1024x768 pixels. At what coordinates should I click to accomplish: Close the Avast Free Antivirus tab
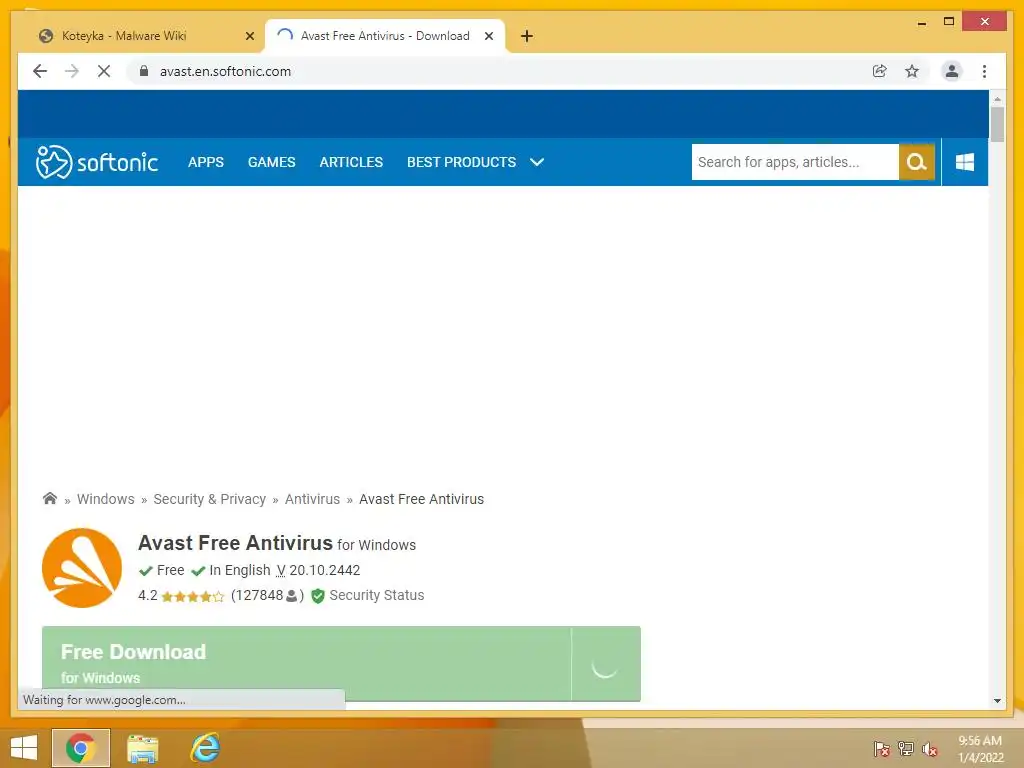pyautogui.click(x=488, y=36)
